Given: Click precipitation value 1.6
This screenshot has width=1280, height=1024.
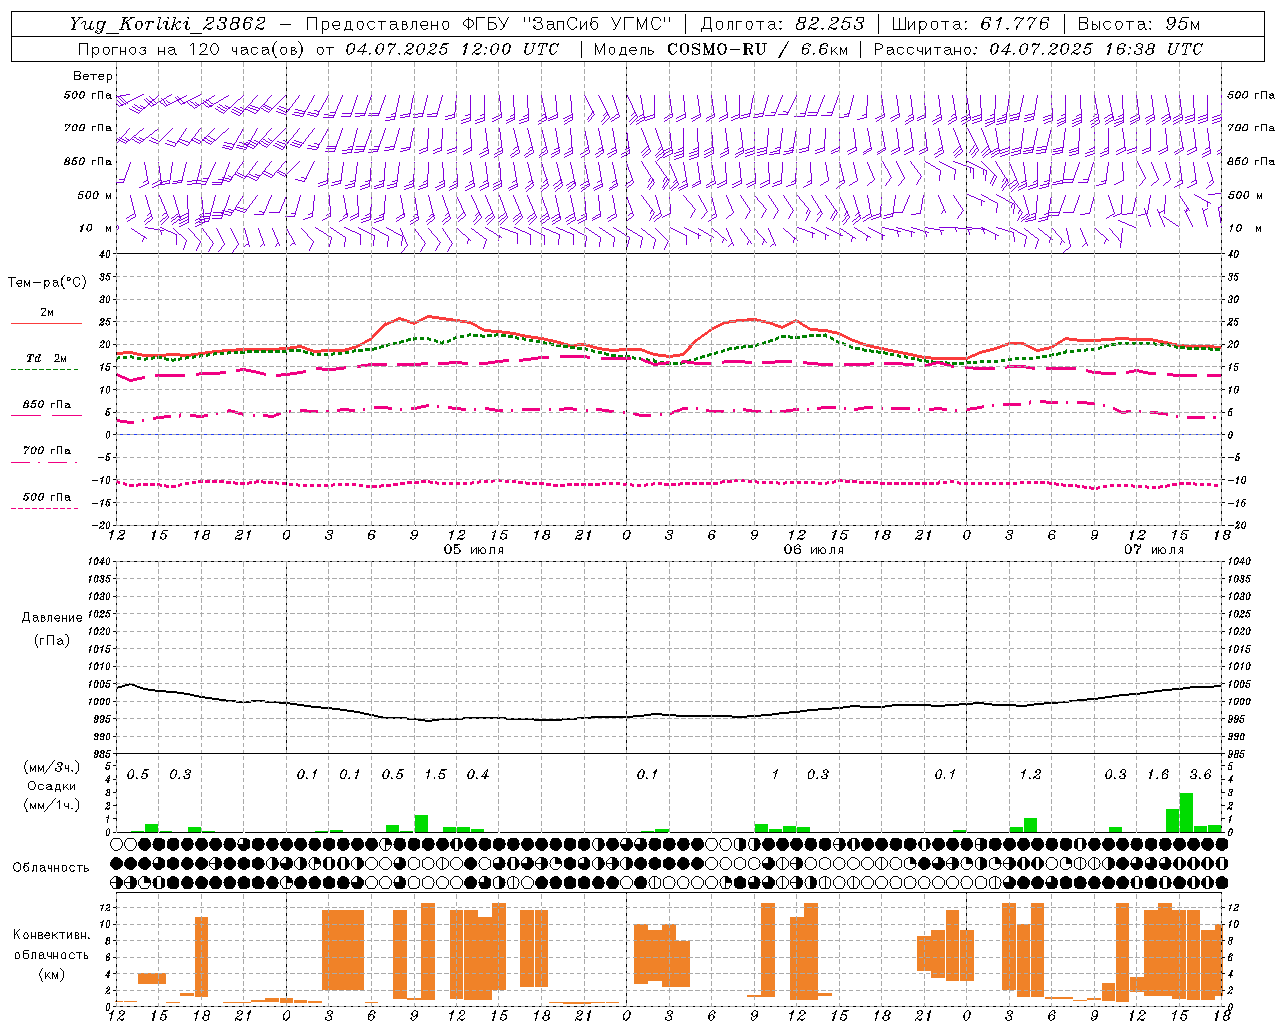Looking at the screenshot, I should (x=1158, y=774).
